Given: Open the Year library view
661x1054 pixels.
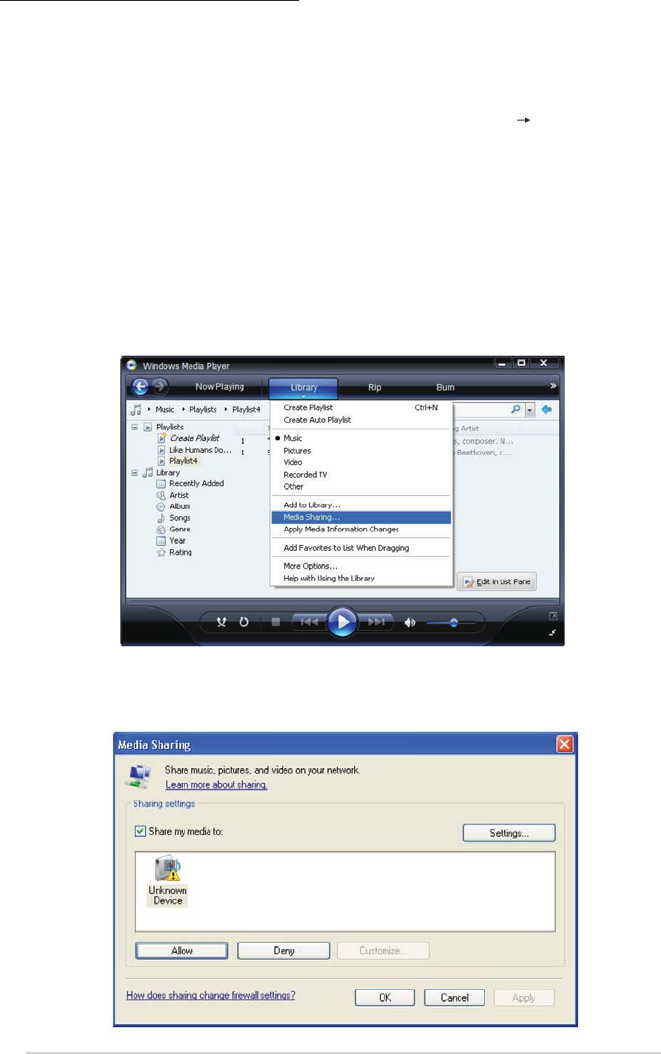Looking at the screenshot, I should 178,540.
